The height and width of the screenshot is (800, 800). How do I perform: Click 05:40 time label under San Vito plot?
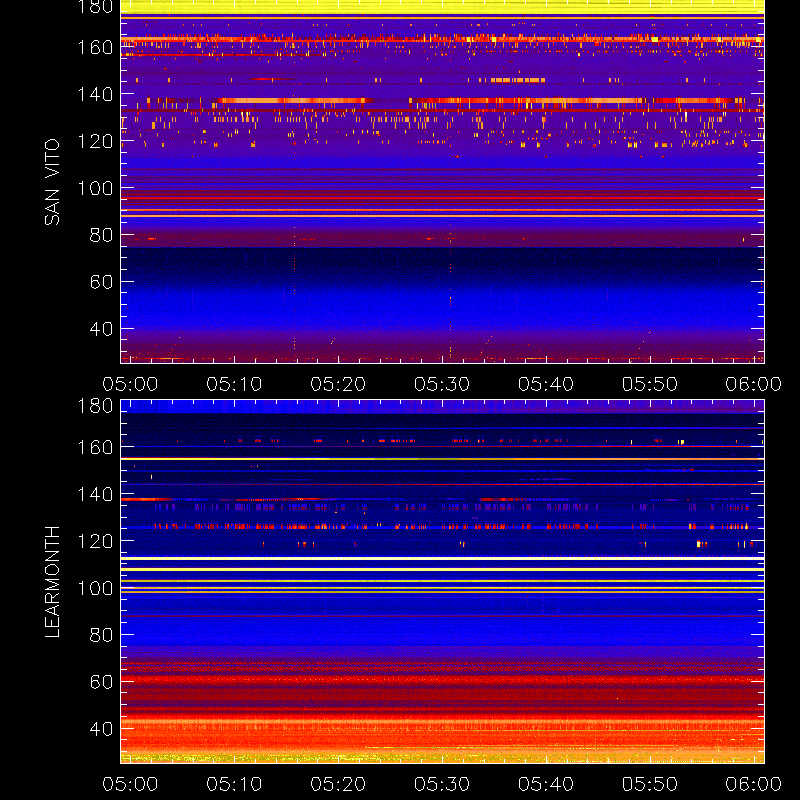(546, 384)
